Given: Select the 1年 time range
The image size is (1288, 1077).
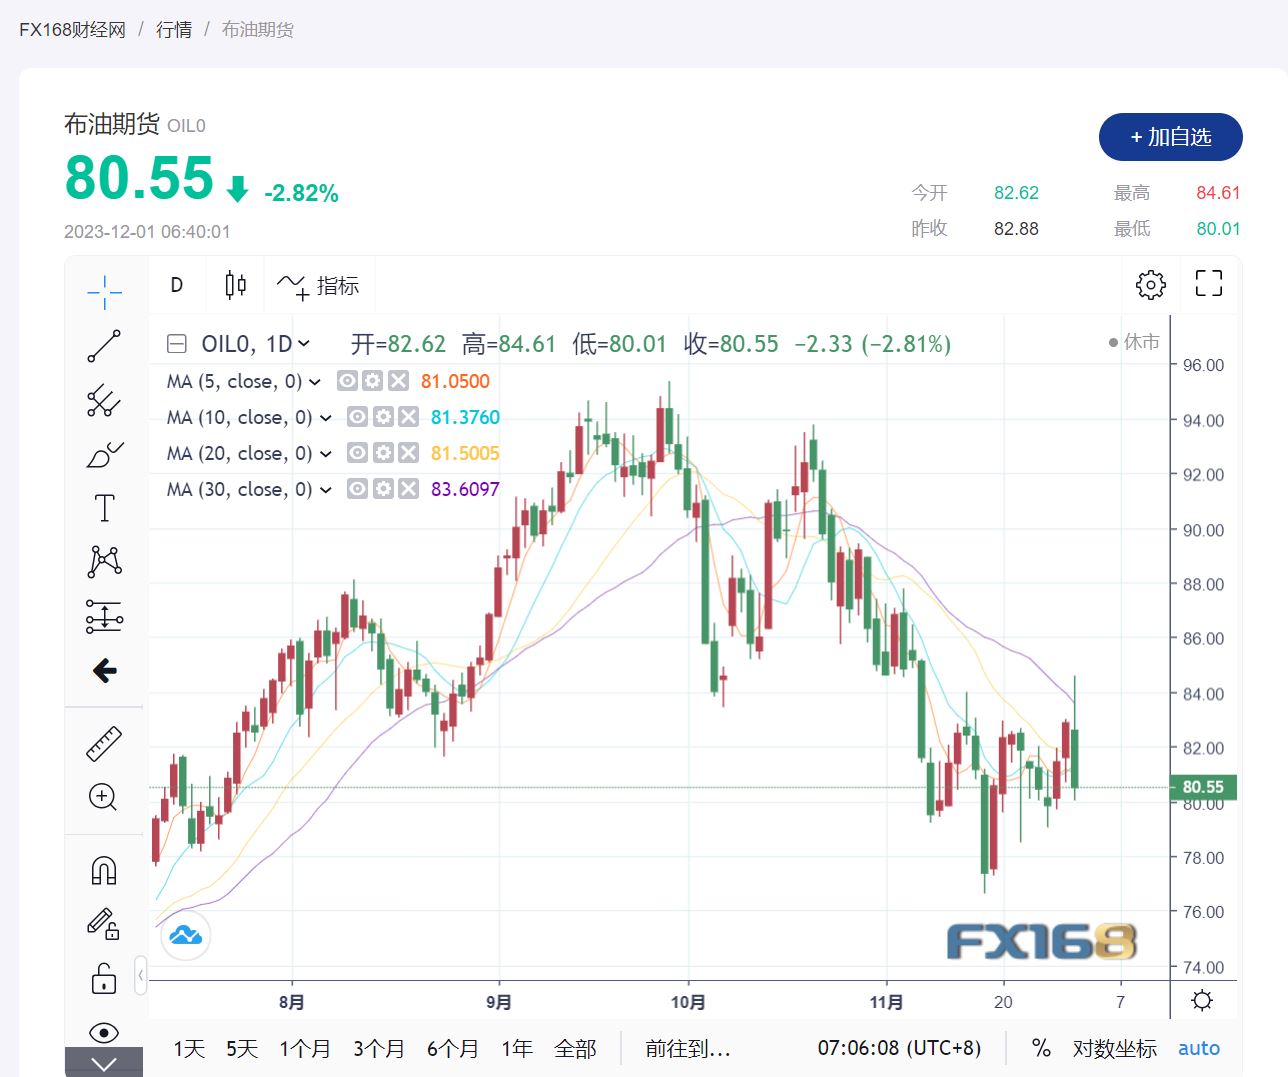Looking at the screenshot, I should 517,1048.
